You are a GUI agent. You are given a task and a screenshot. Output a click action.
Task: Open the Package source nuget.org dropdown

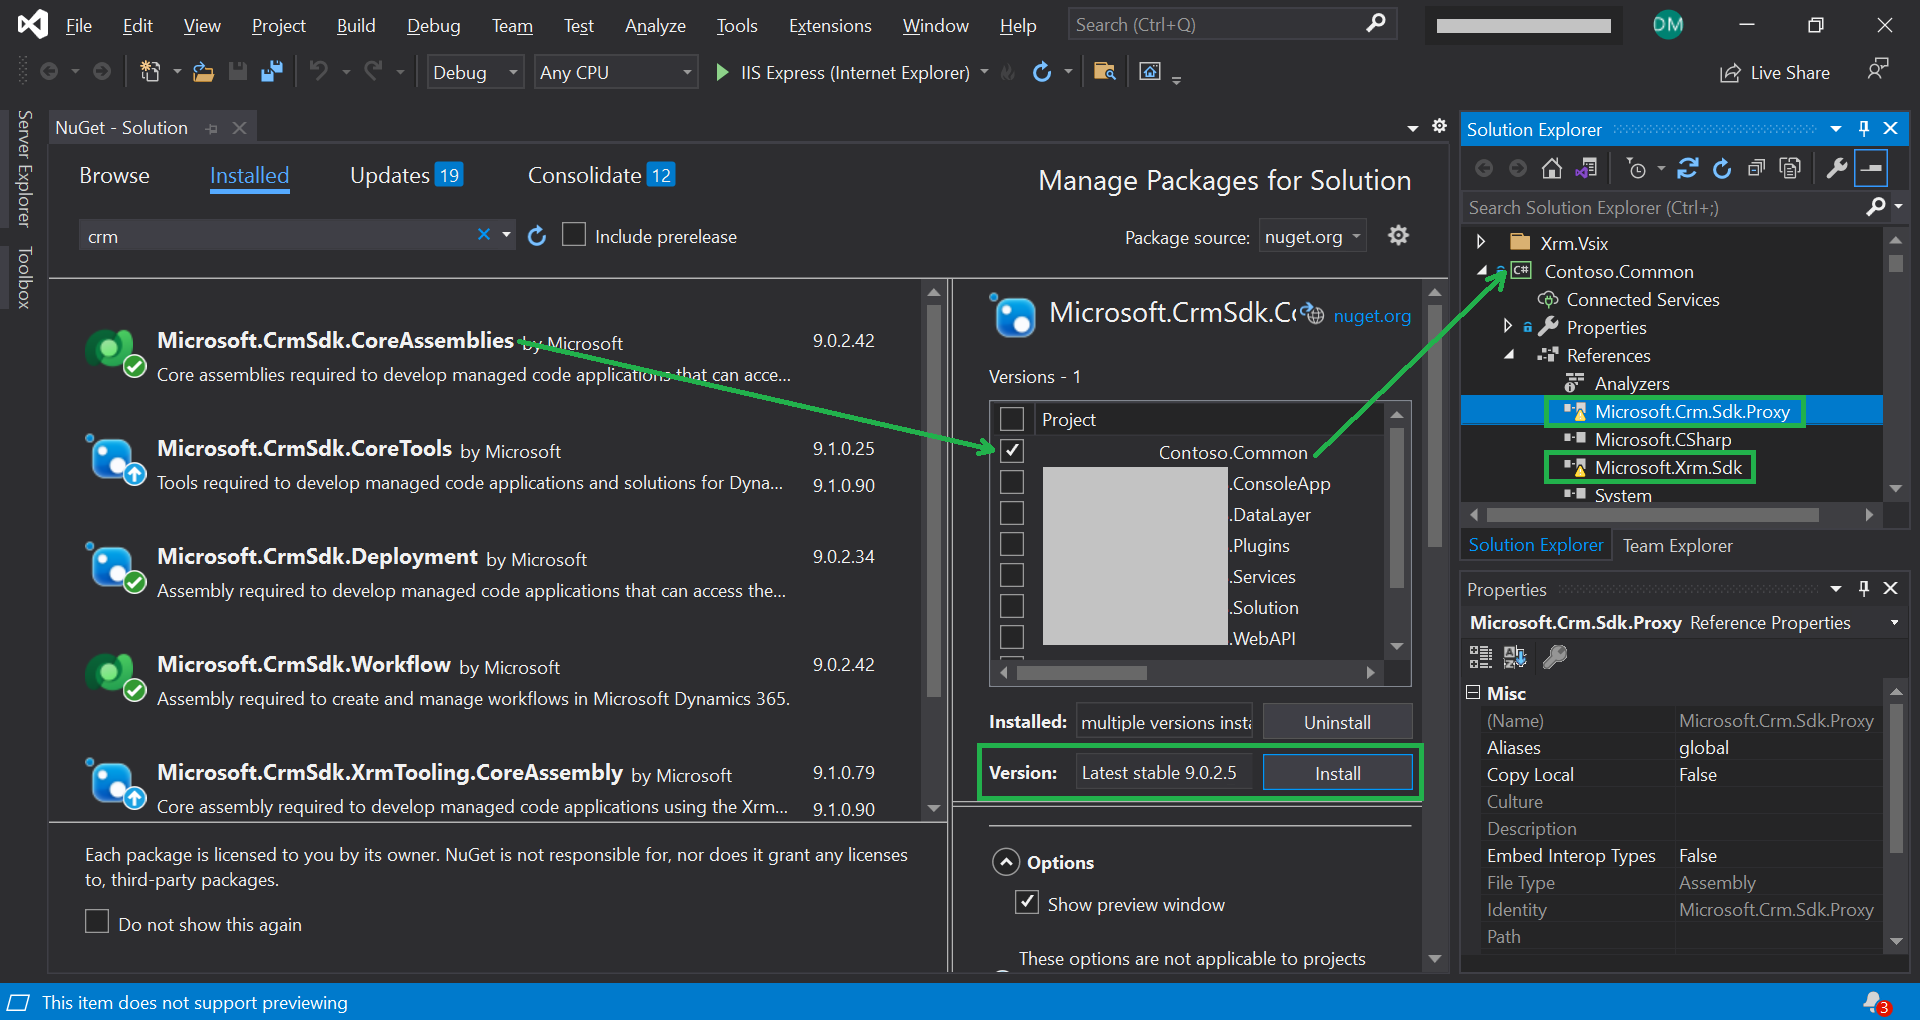click(x=1312, y=237)
